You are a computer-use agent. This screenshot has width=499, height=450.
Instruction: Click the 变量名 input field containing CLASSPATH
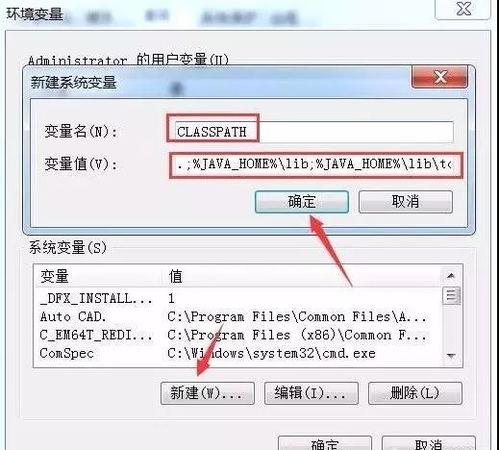[x=314, y=132]
